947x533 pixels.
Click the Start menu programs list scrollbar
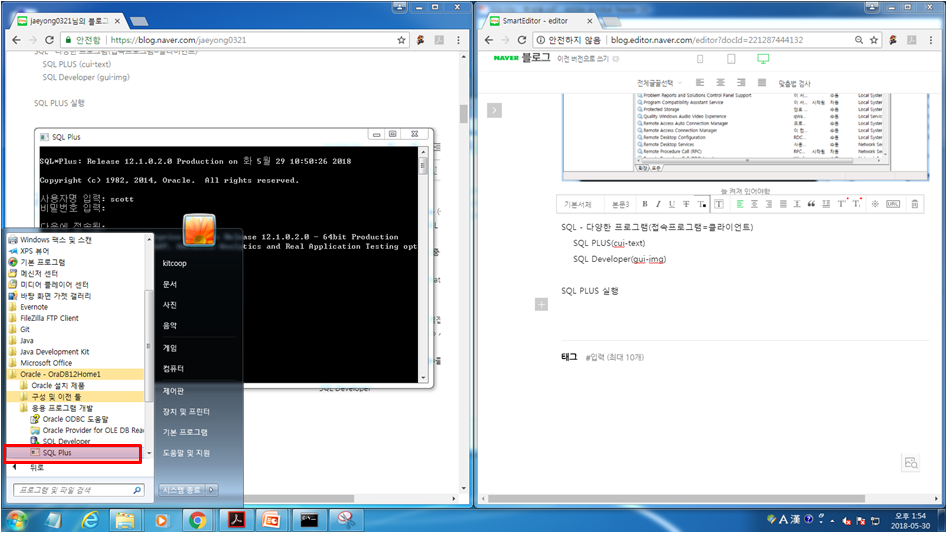(x=149, y=346)
